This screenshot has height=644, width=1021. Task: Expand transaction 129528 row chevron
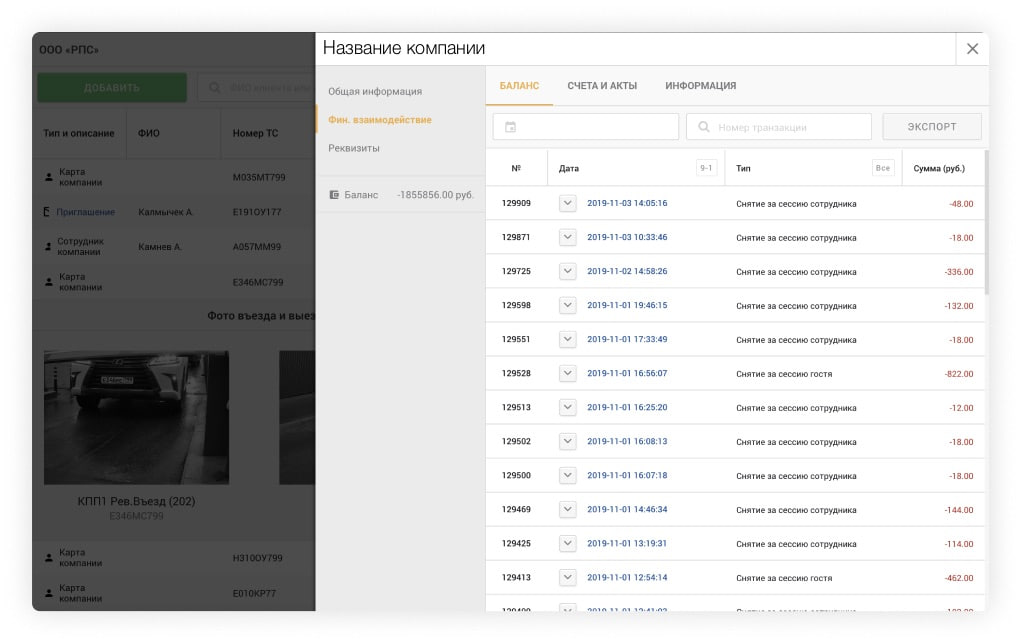[567, 374]
